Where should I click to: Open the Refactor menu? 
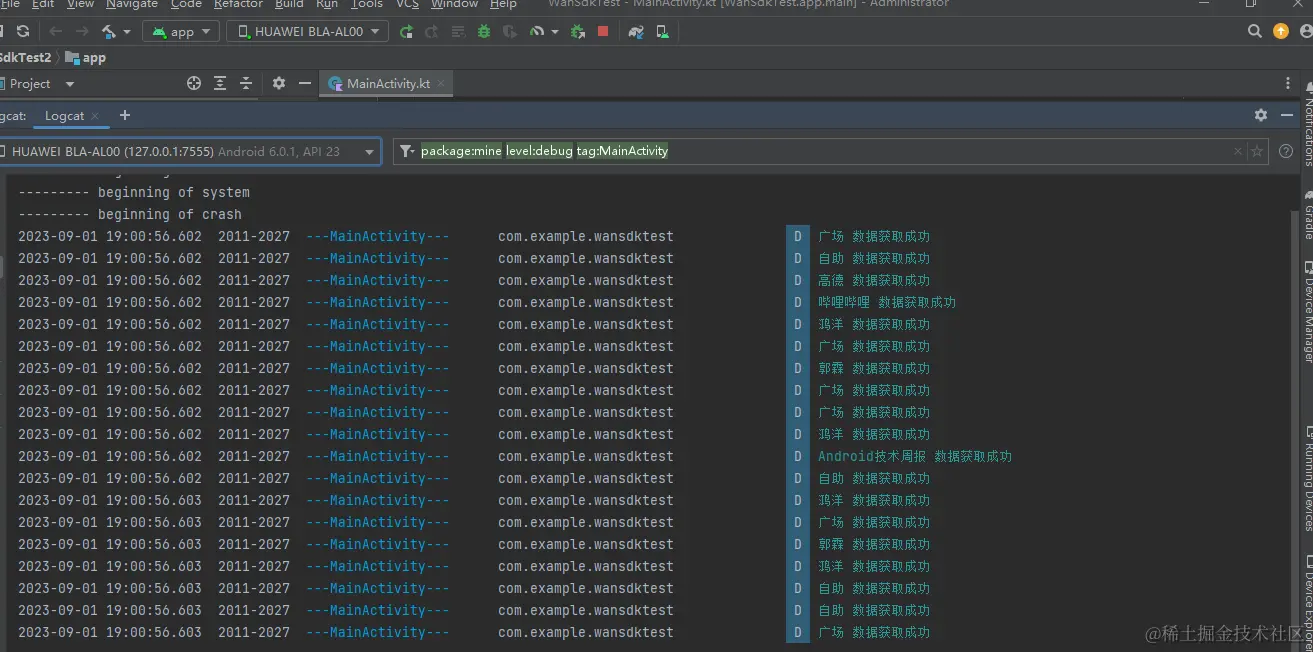point(239,4)
